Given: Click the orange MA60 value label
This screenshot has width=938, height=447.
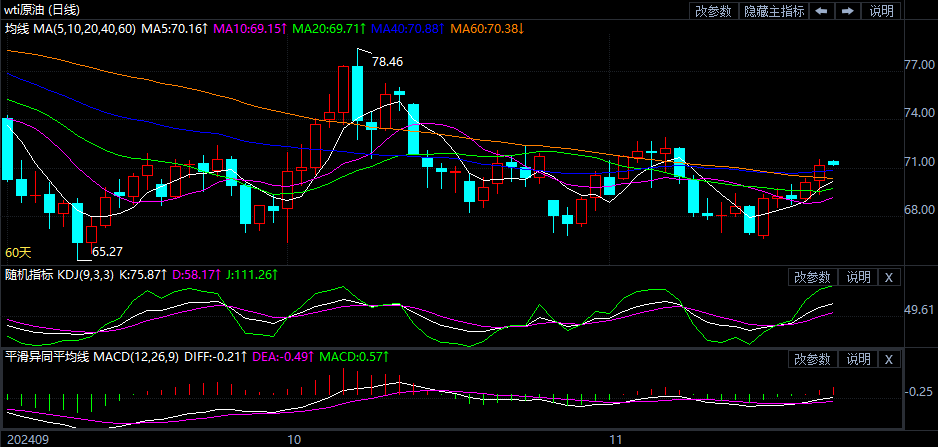Looking at the screenshot, I should pos(487,29).
